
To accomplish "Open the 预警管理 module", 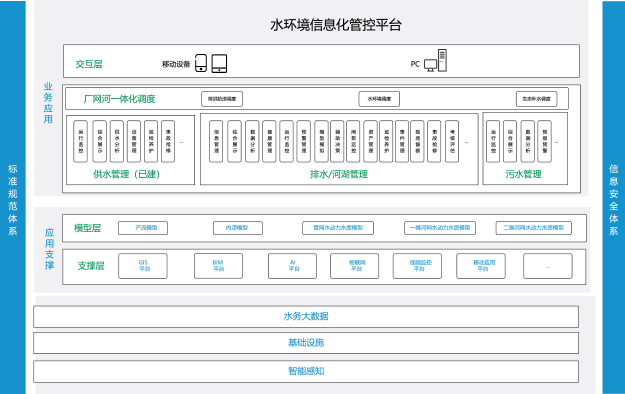I will point(304,141).
